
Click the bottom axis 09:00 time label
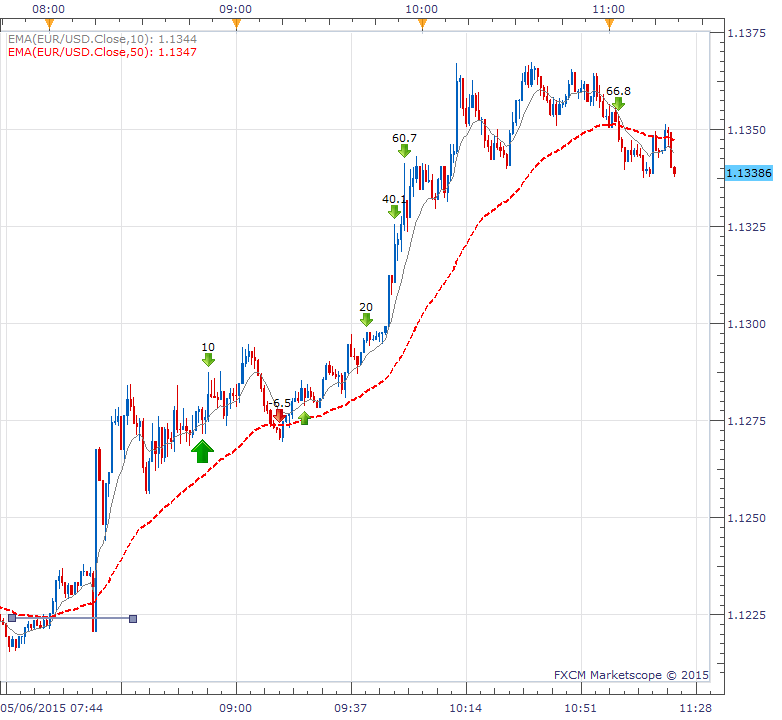click(235, 708)
